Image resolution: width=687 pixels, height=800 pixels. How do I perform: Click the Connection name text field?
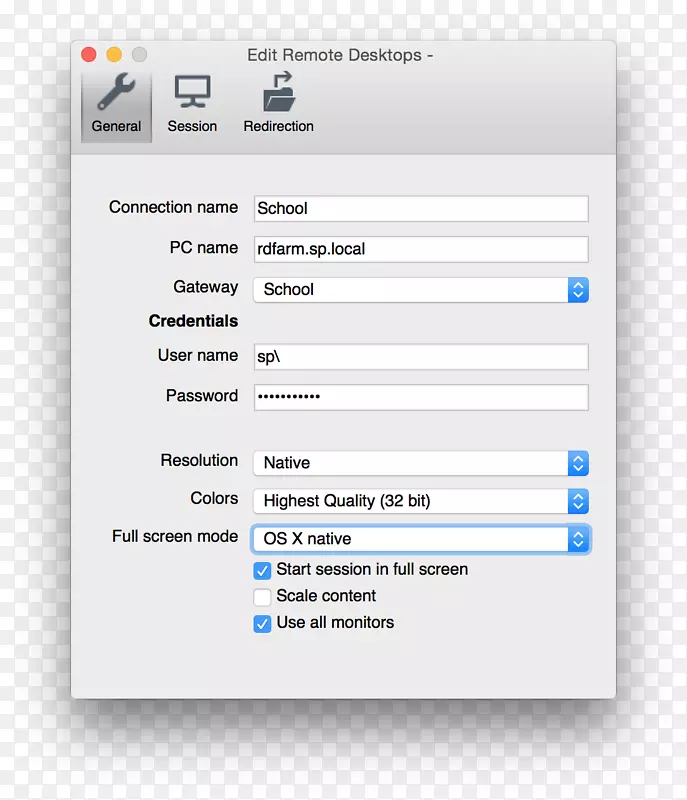(420, 209)
